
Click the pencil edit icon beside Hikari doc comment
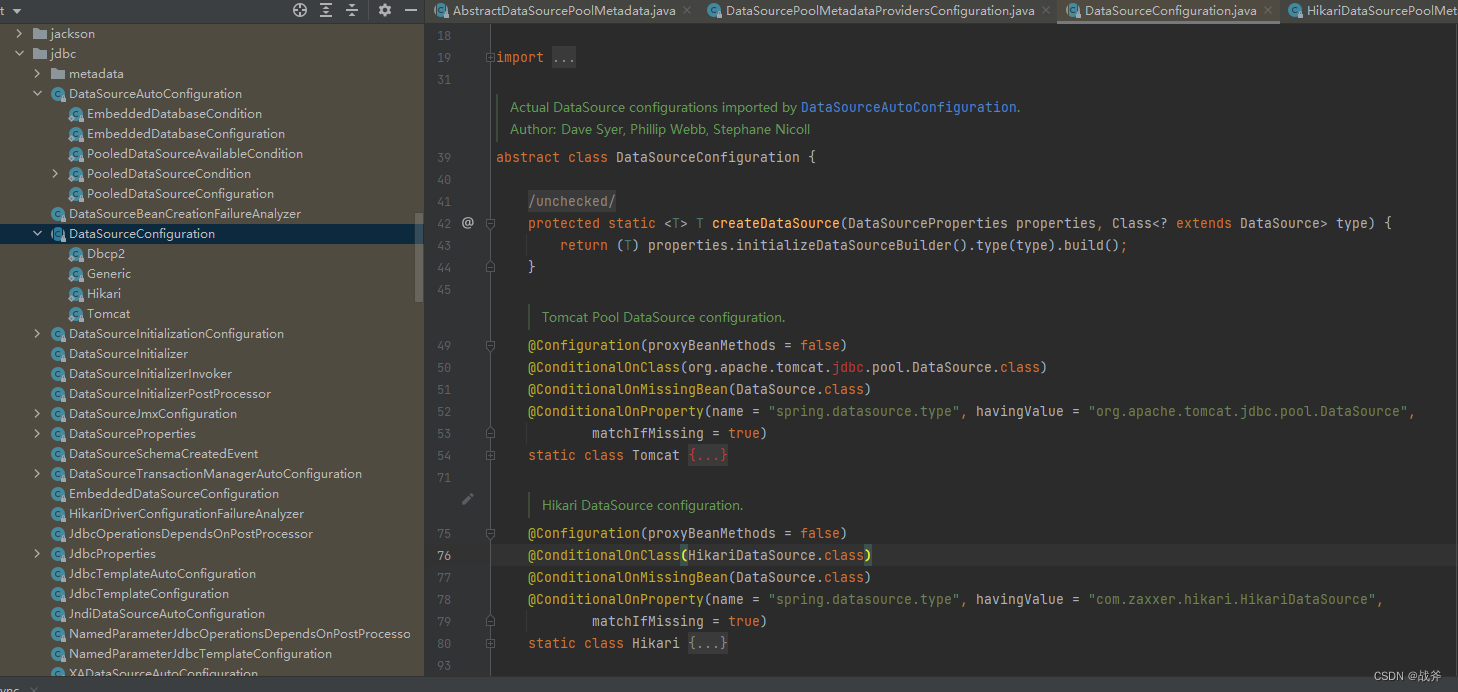click(x=468, y=498)
